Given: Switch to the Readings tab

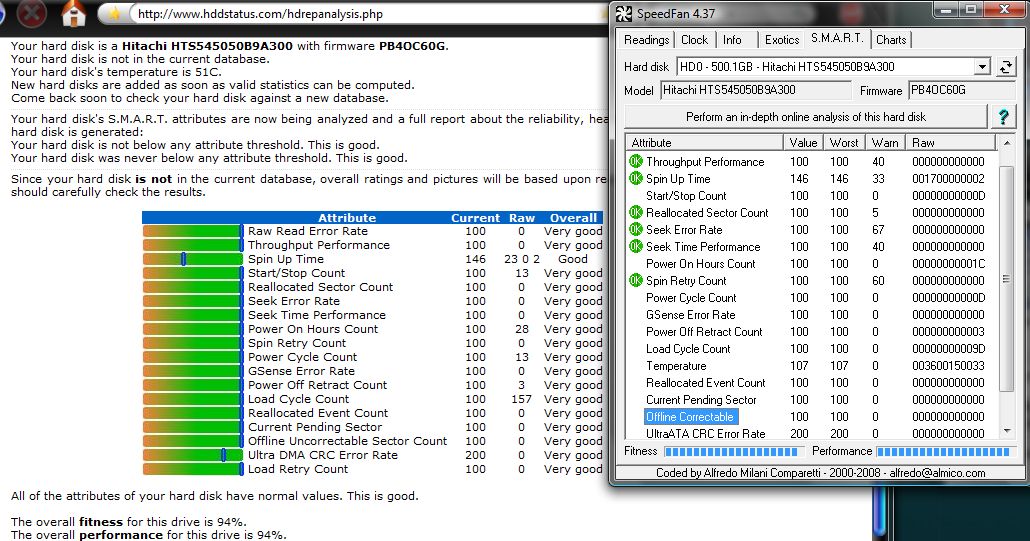Looking at the screenshot, I should [646, 40].
